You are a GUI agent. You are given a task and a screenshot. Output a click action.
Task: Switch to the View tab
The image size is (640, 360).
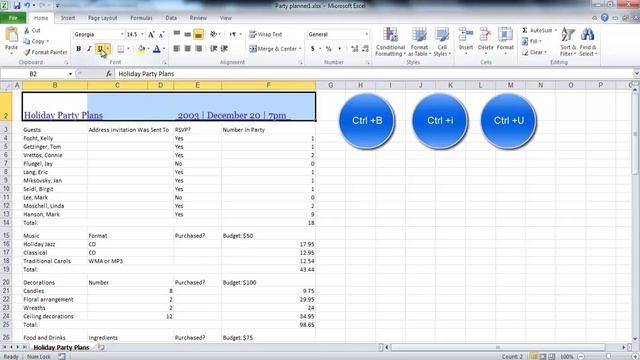pyautogui.click(x=226, y=18)
